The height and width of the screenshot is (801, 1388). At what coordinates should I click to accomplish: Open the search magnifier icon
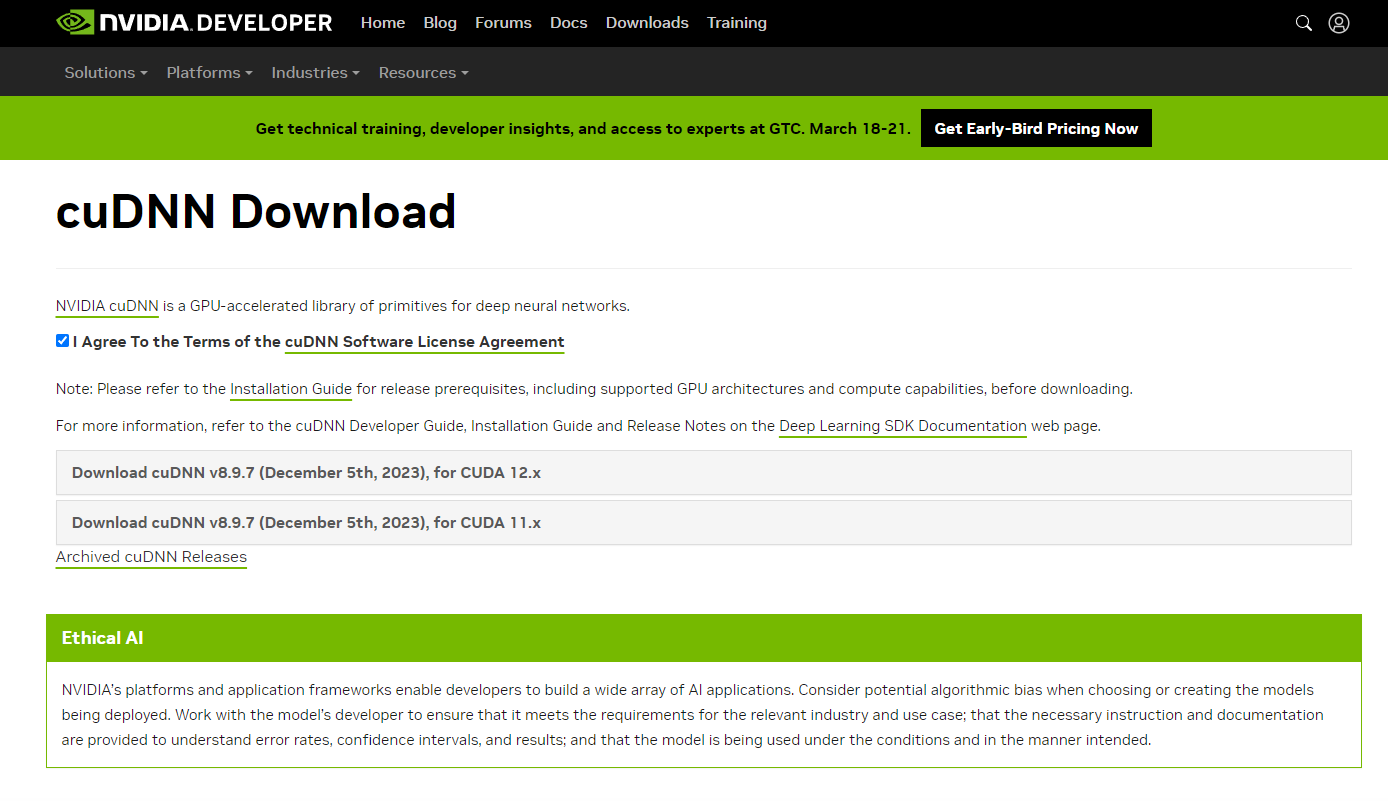point(1303,23)
